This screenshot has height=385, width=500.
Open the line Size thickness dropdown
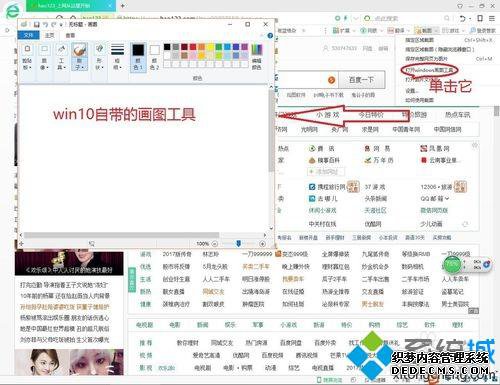click(x=117, y=57)
